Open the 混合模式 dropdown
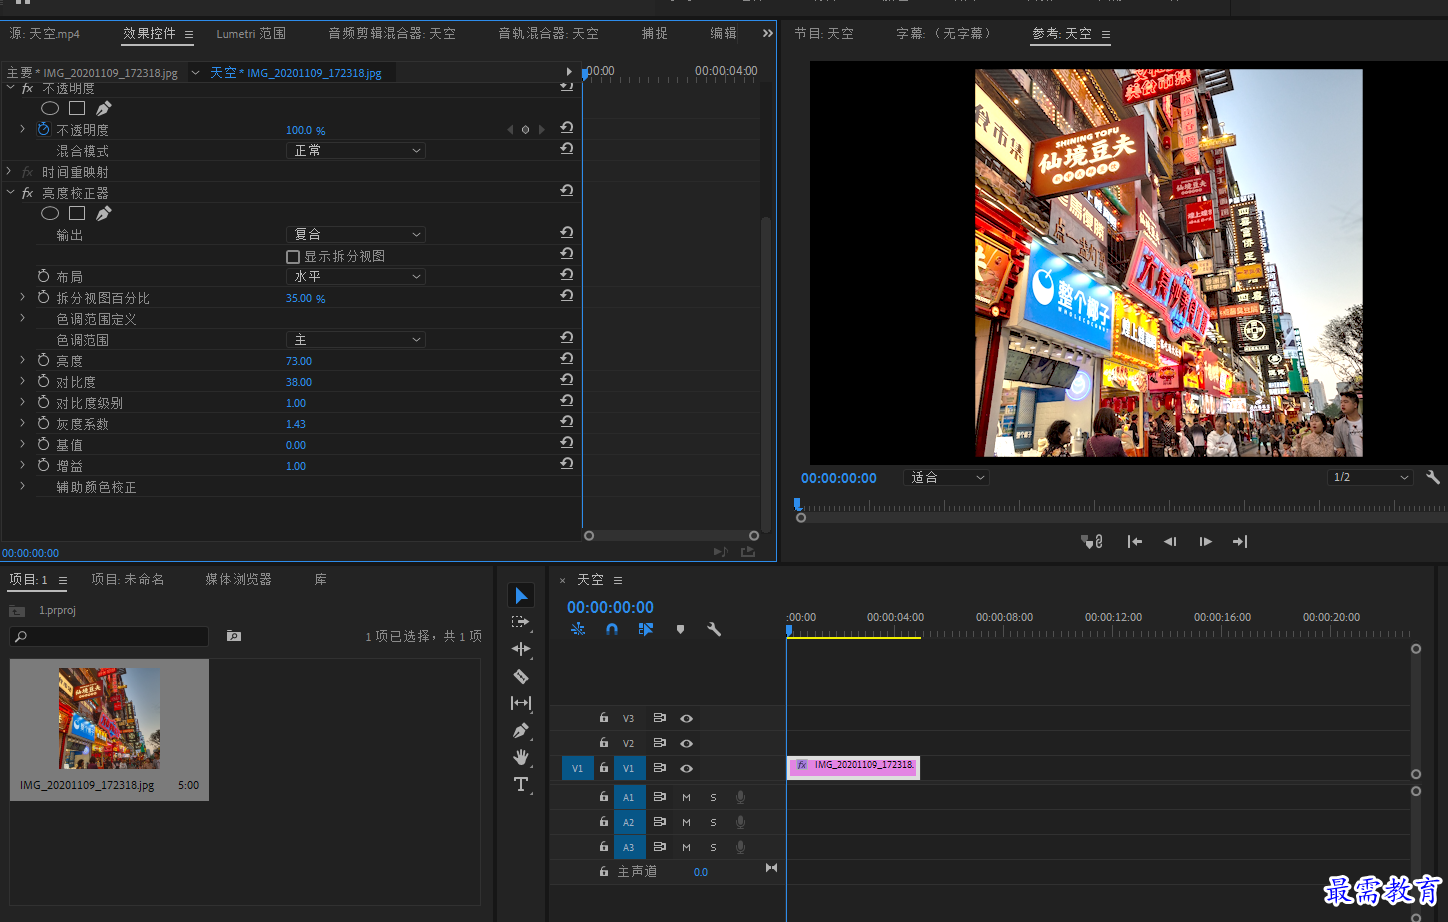 coord(356,150)
